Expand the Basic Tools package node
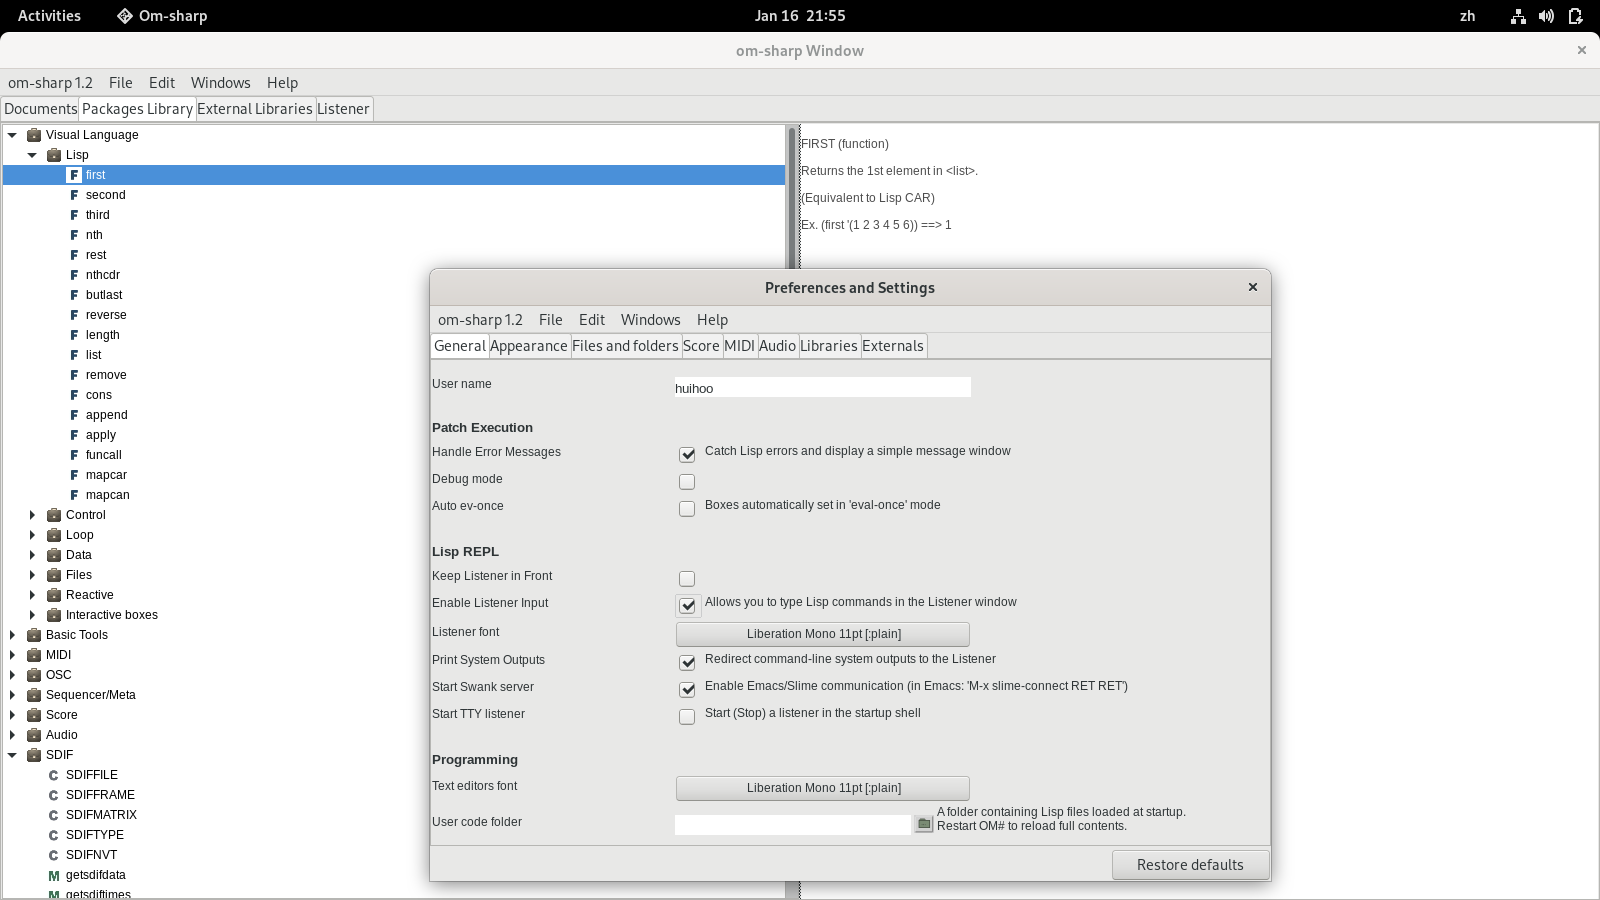 12,635
